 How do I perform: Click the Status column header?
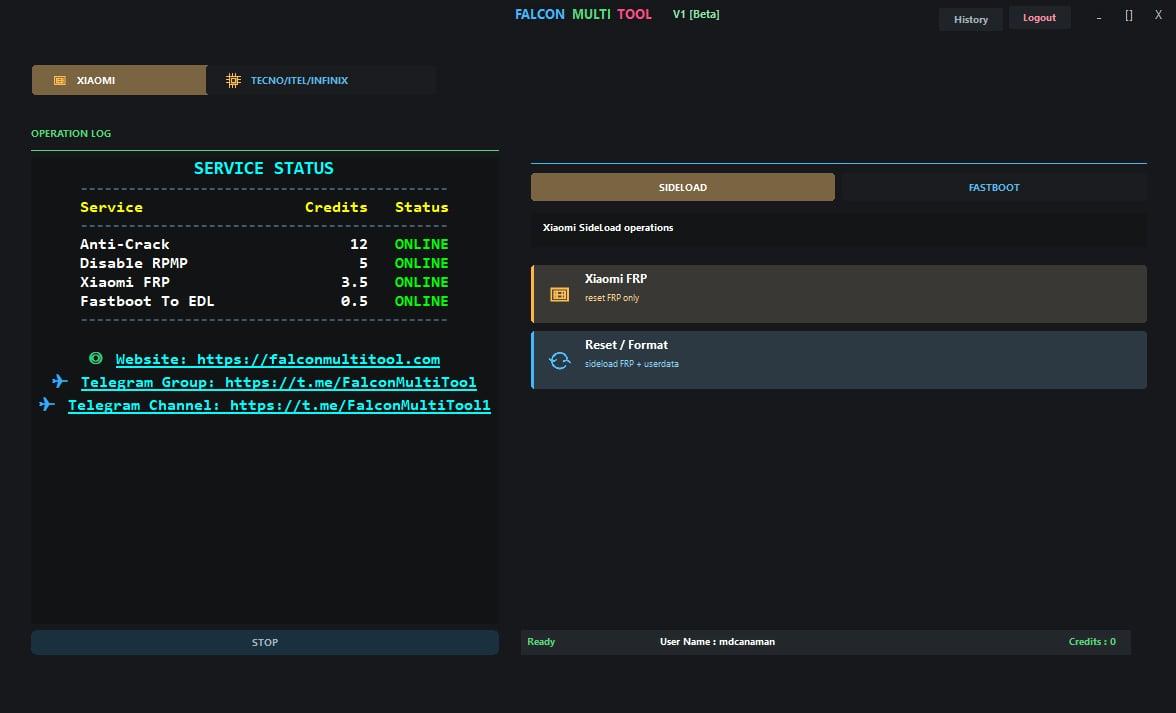pyautogui.click(x=422, y=207)
